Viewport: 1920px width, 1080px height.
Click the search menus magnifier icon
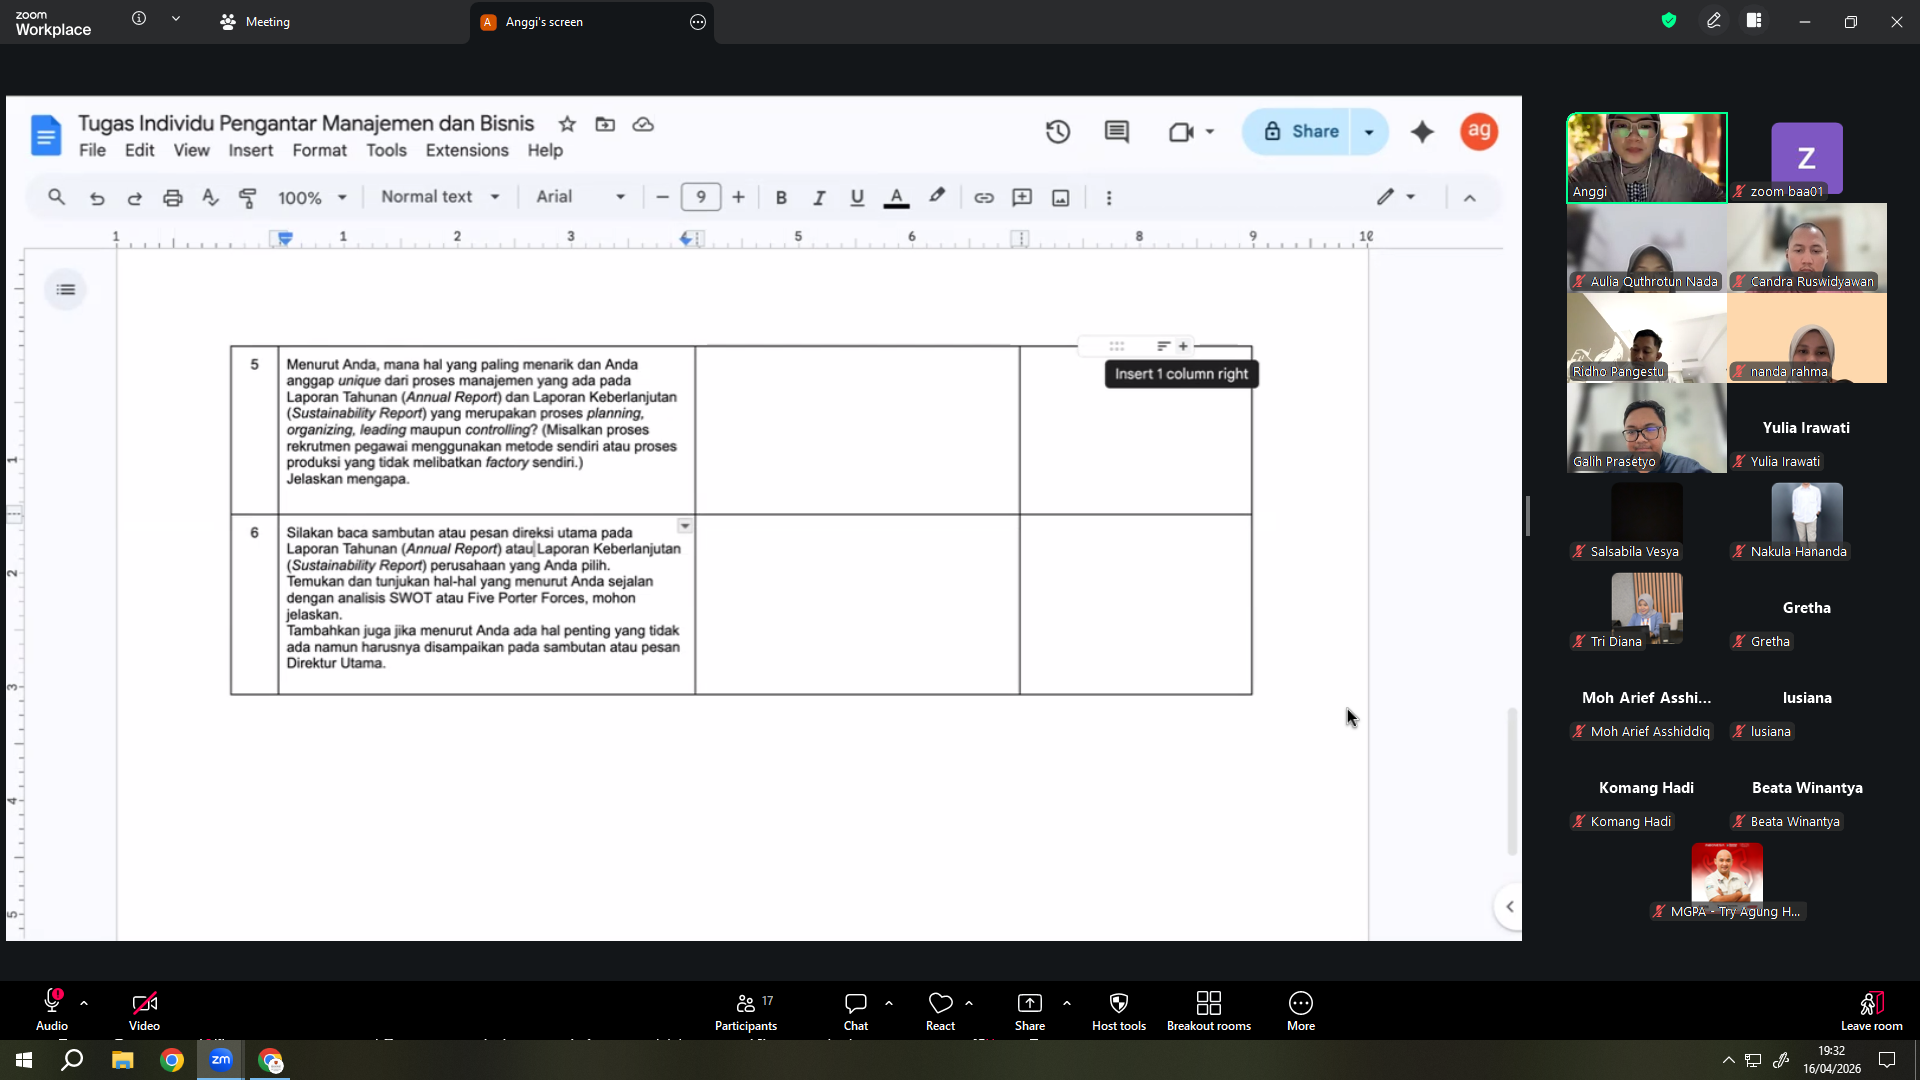tap(57, 197)
